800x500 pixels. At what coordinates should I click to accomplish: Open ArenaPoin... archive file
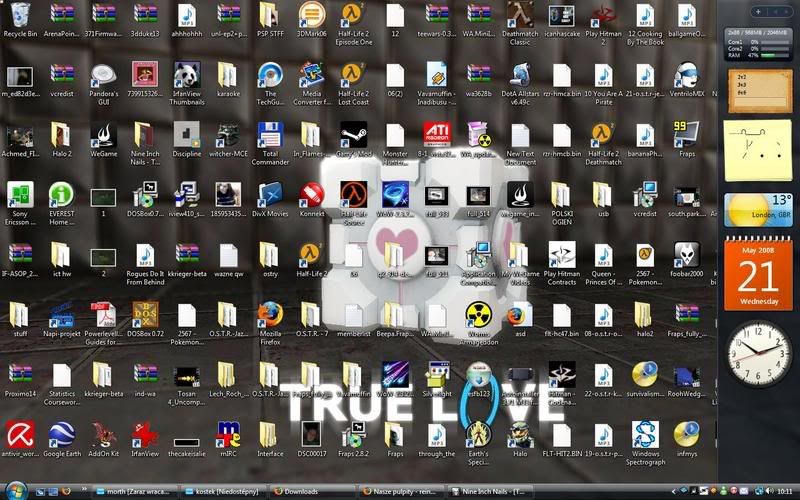pos(62,15)
